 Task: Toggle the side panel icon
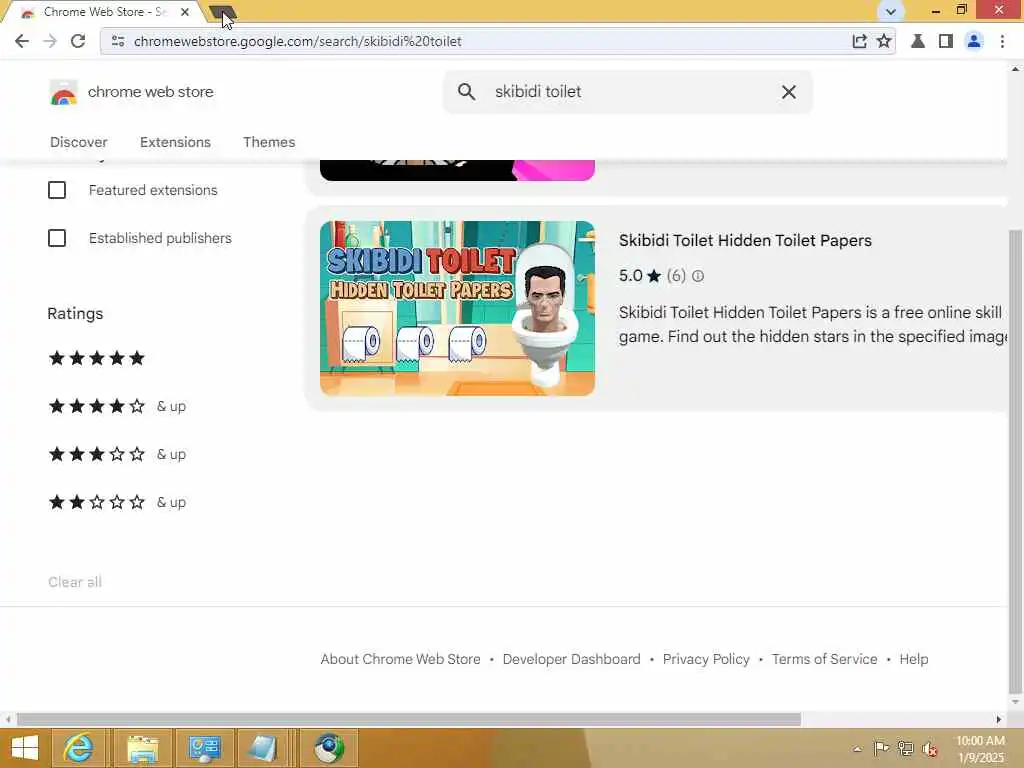coord(946,41)
